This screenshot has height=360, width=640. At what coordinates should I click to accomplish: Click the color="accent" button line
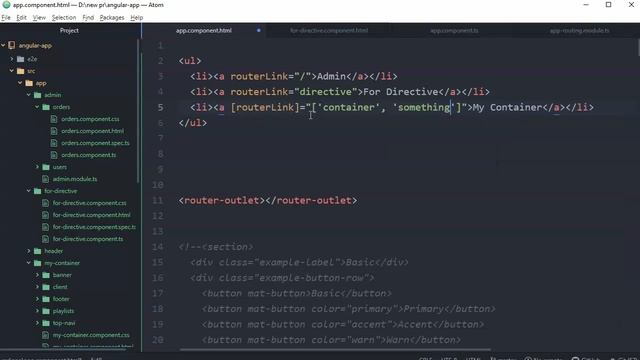343,324
